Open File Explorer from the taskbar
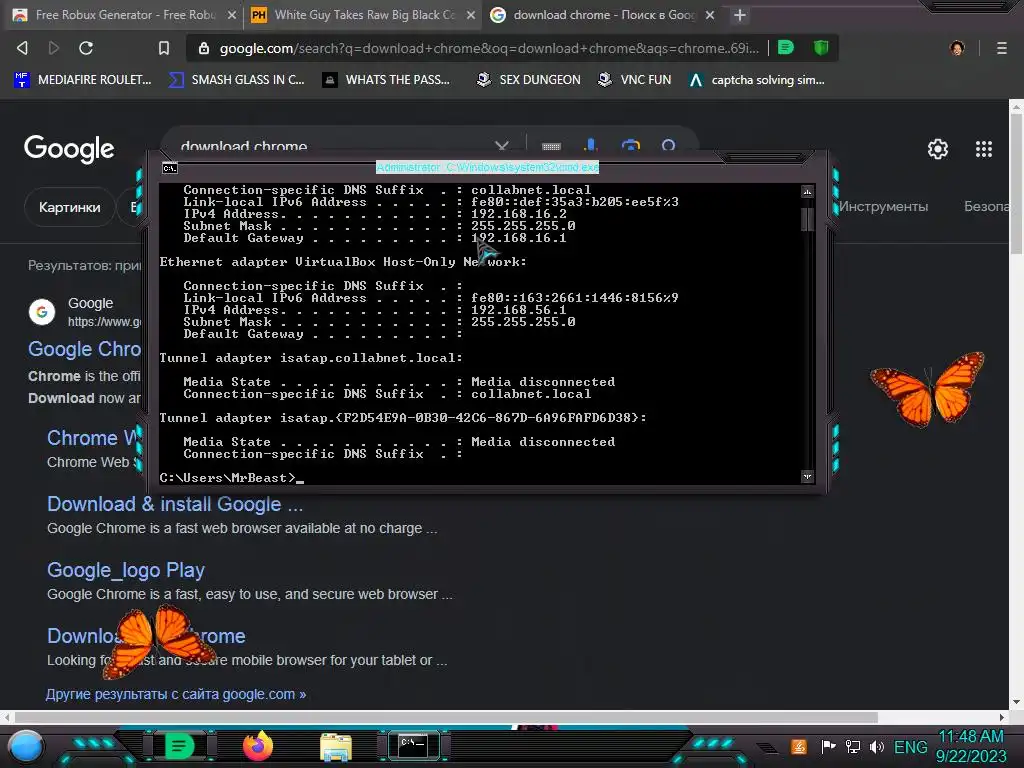This screenshot has width=1024, height=768. (336, 746)
